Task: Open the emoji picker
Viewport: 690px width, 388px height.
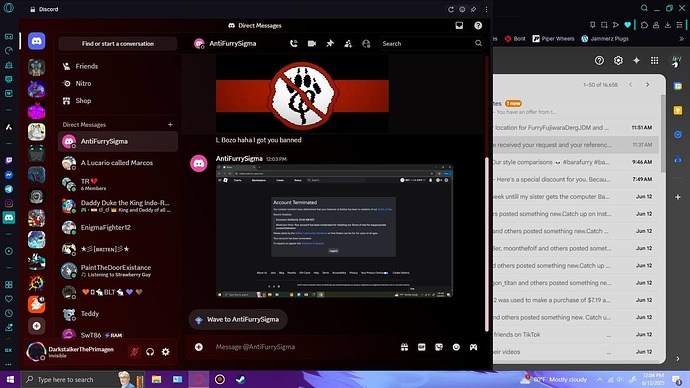Action: point(456,347)
